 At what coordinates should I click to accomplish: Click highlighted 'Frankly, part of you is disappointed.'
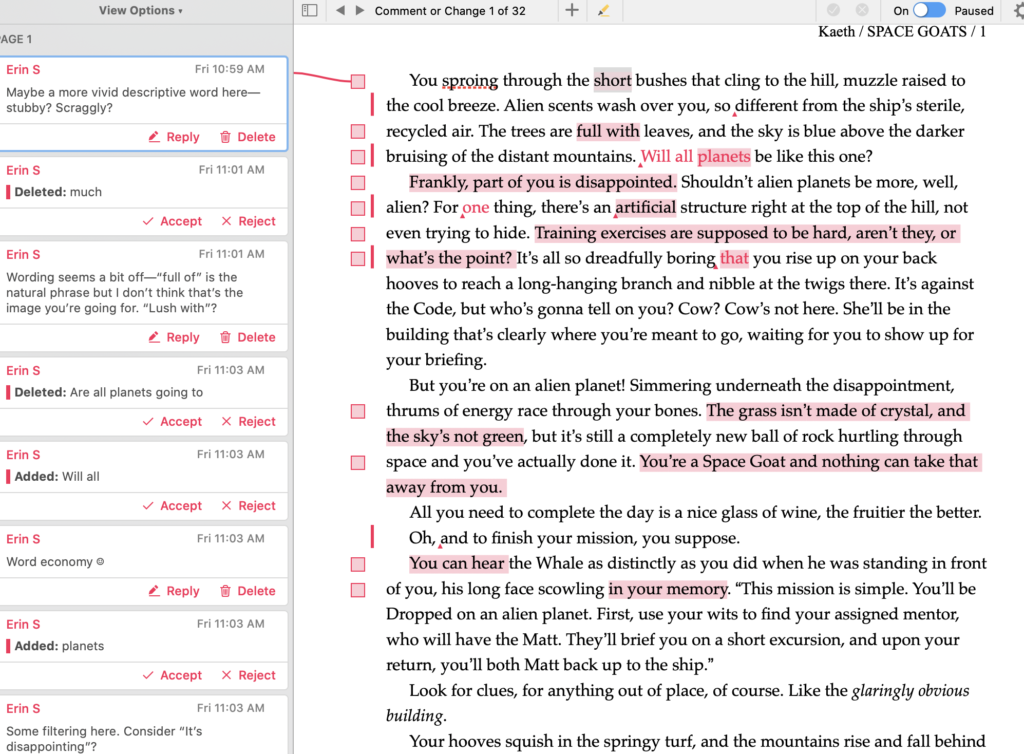543,182
